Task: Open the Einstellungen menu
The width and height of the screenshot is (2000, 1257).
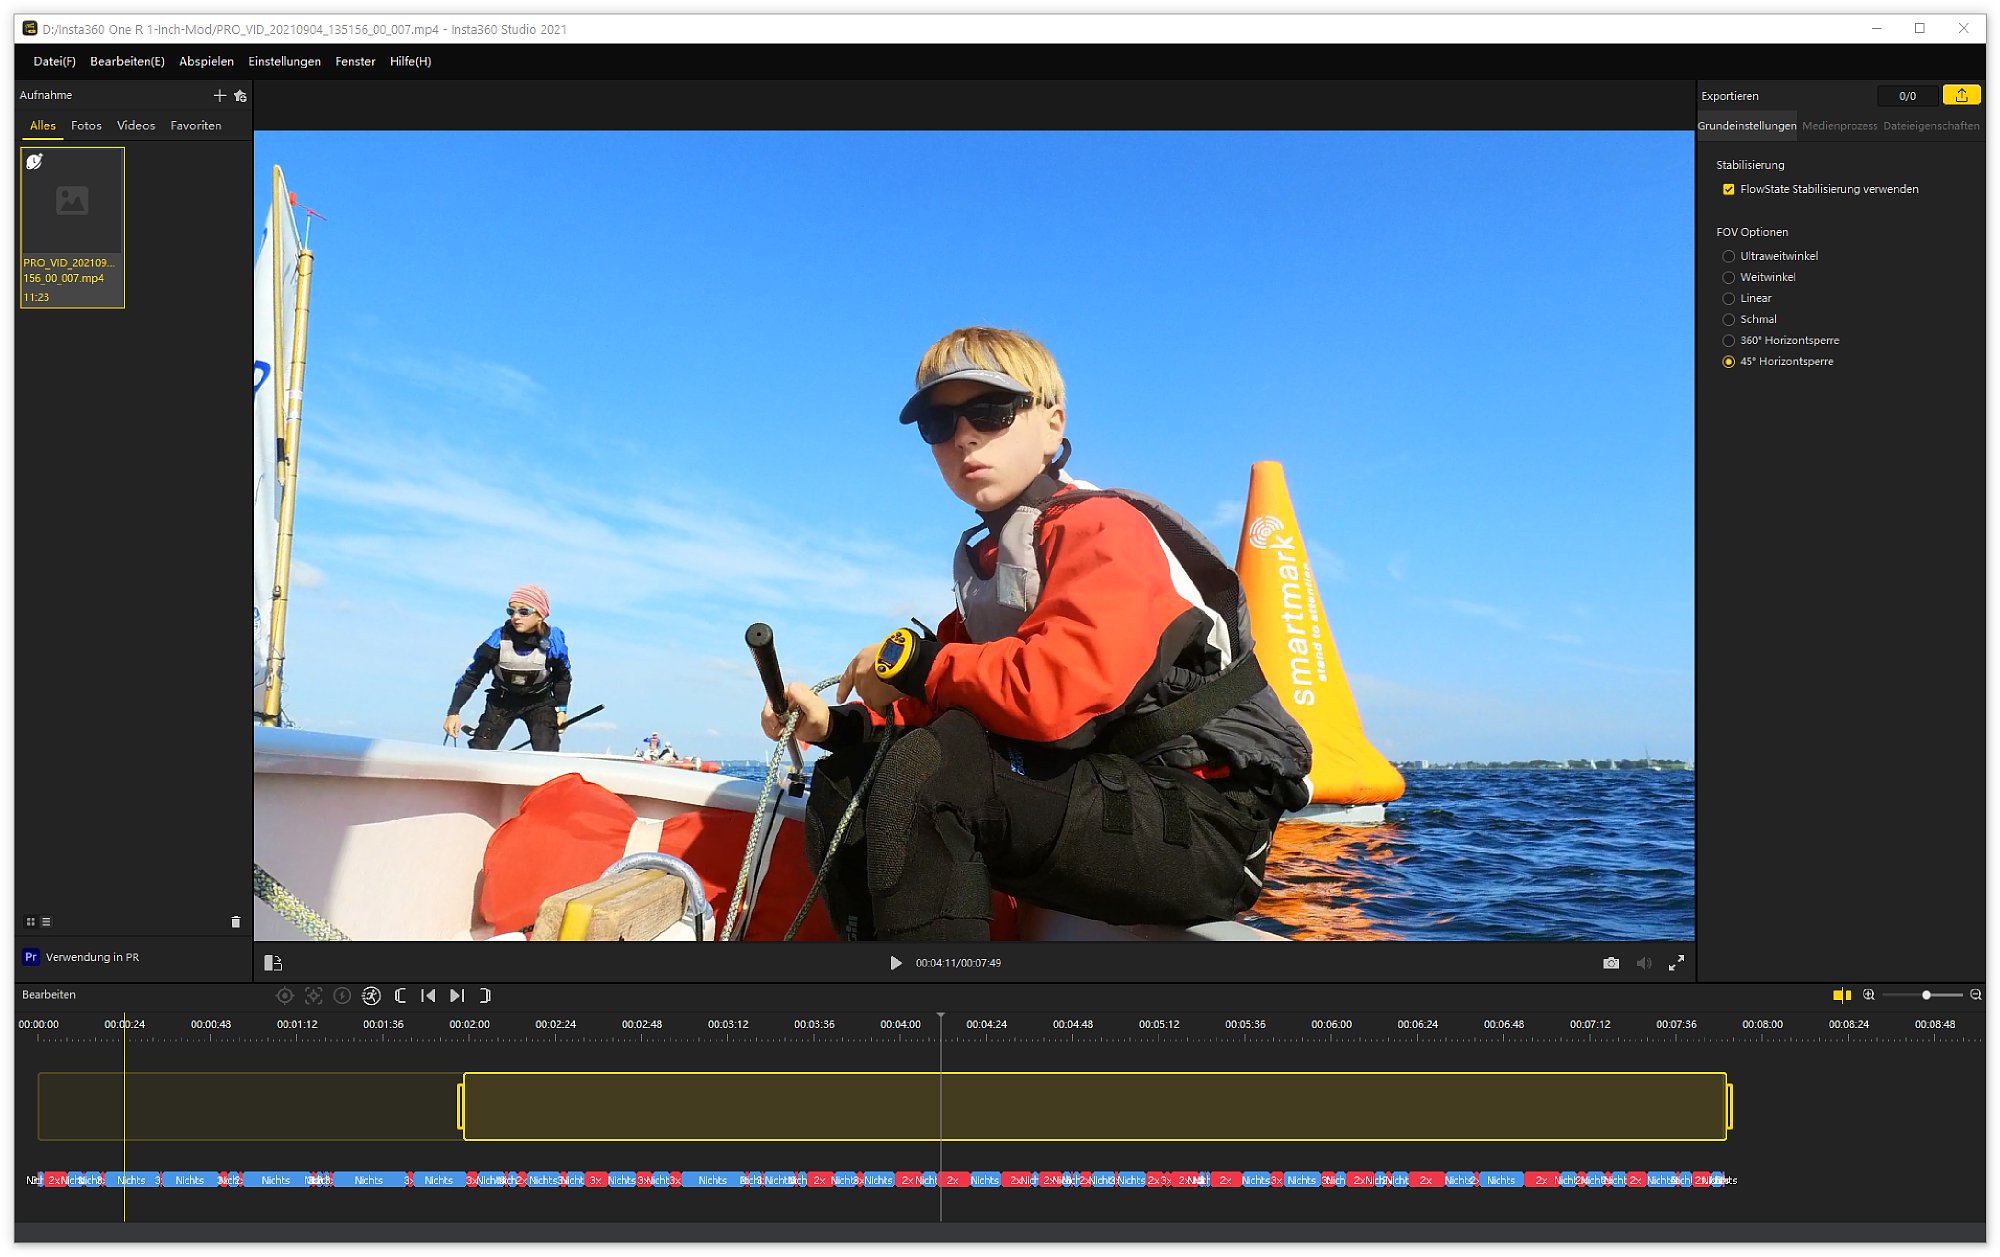Action: click(284, 62)
